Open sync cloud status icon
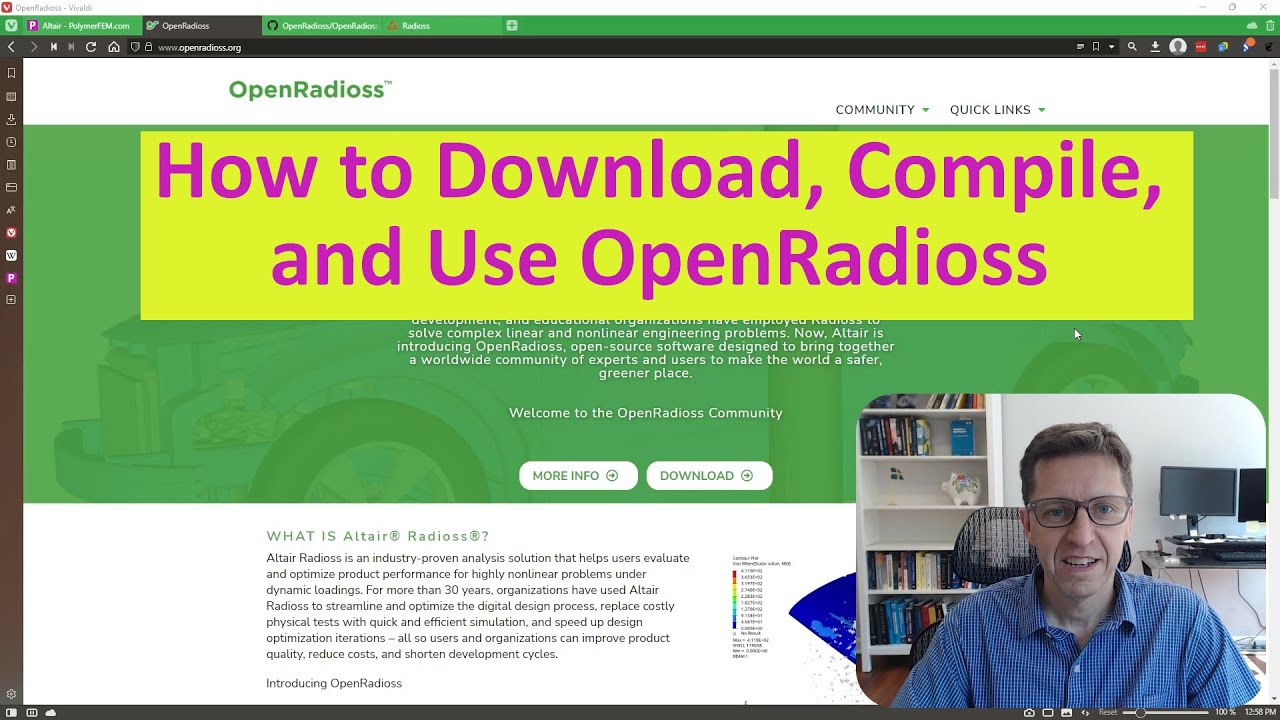1280x720 pixels. click(x=51, y=712)
